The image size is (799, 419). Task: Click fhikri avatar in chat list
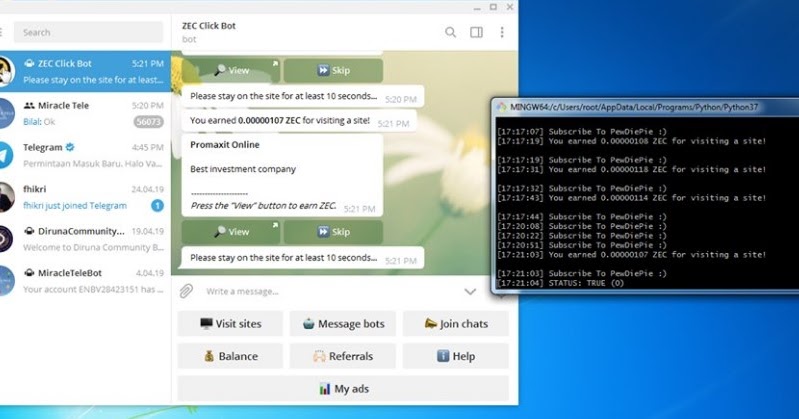click(5, 197)
